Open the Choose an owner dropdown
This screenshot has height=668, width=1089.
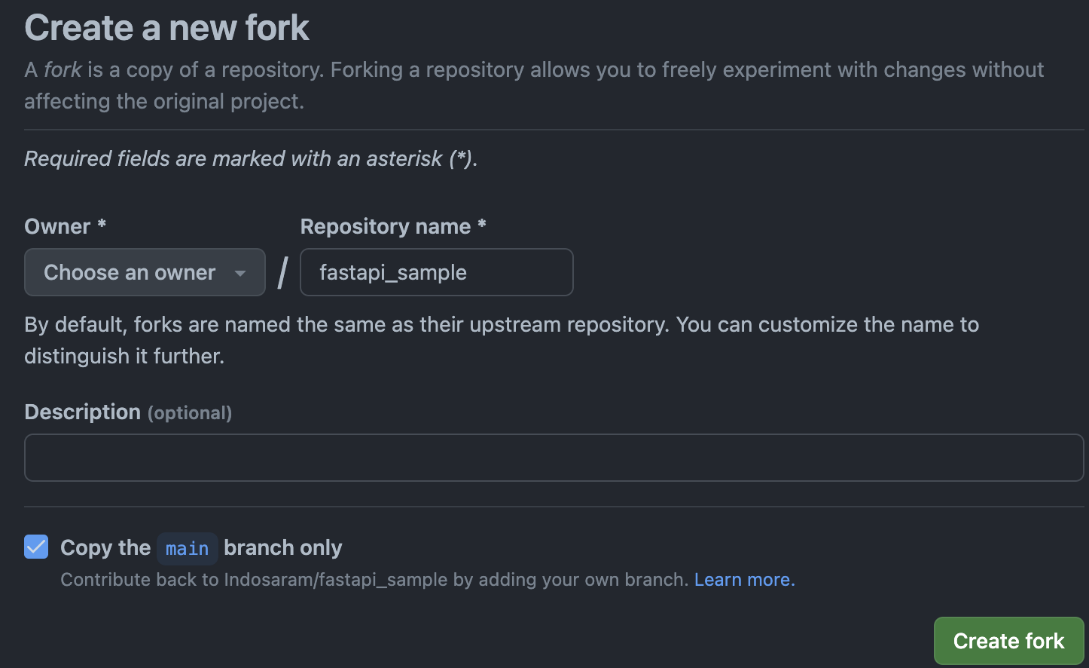coord(144,272)
